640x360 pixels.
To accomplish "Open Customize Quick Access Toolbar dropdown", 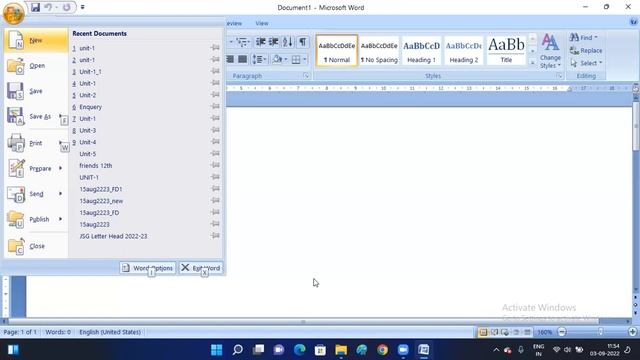I will tap(82, 7).
